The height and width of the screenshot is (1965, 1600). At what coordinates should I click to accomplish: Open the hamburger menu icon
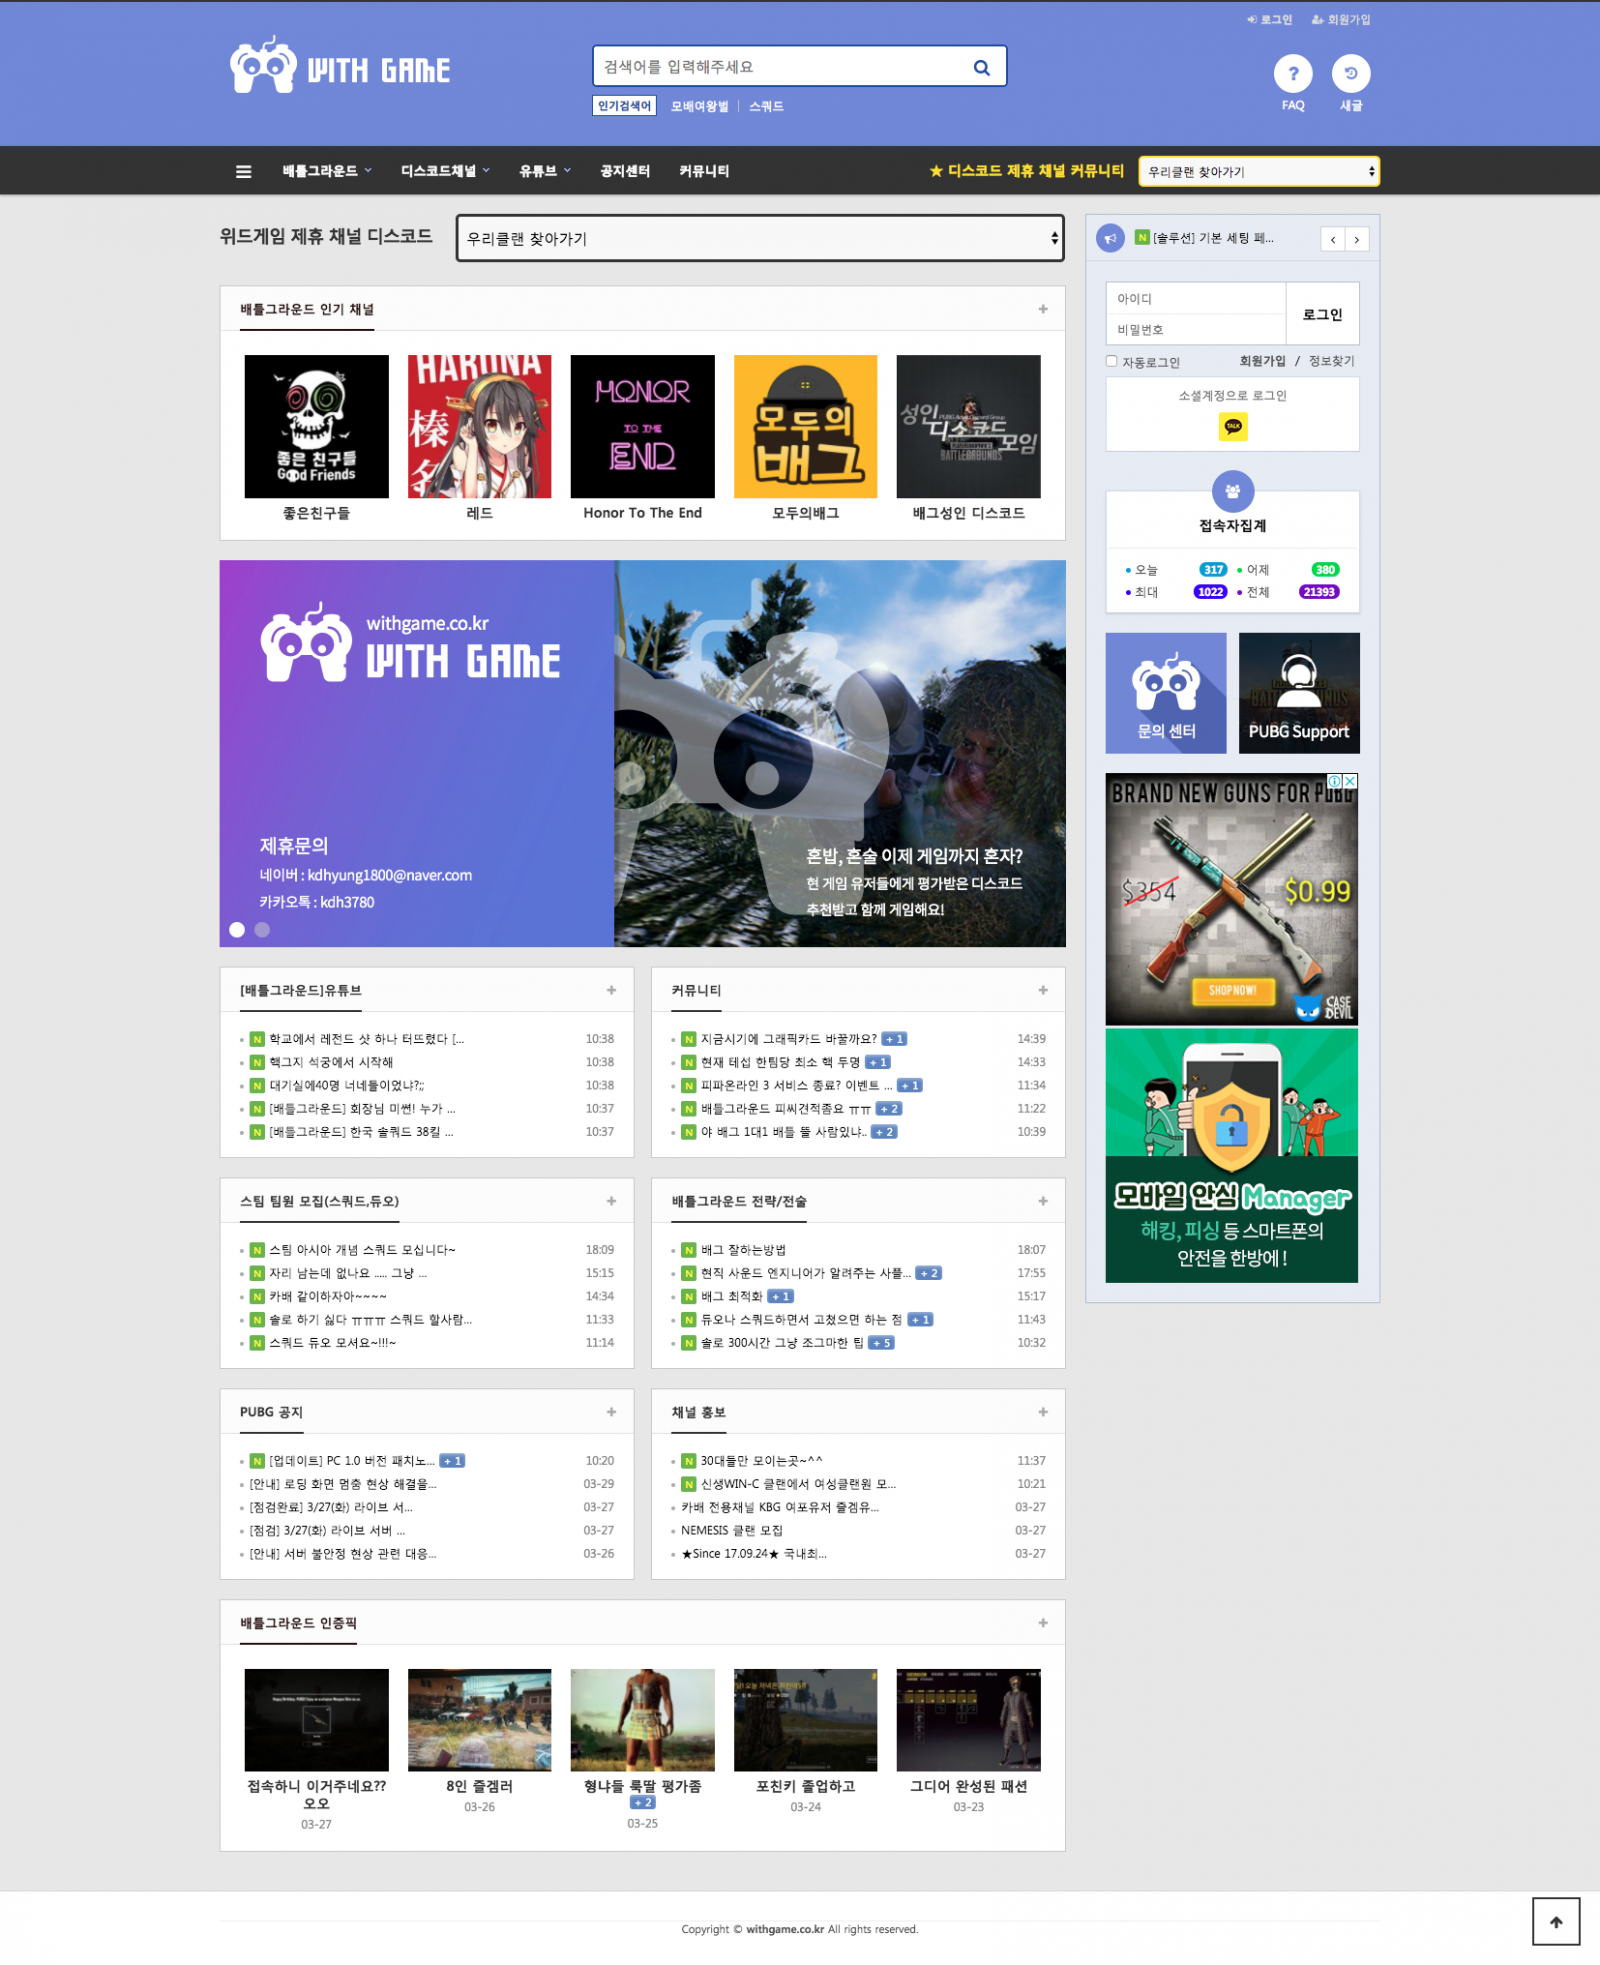(x=243, y=171)
